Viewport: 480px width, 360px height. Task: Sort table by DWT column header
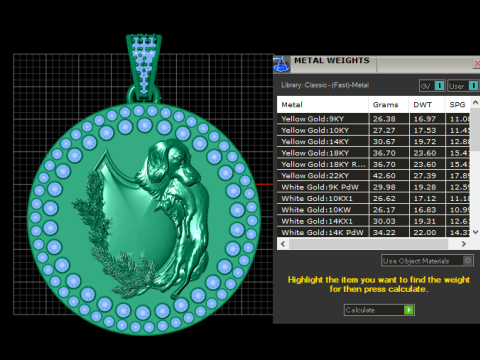(x=427, y=105)
